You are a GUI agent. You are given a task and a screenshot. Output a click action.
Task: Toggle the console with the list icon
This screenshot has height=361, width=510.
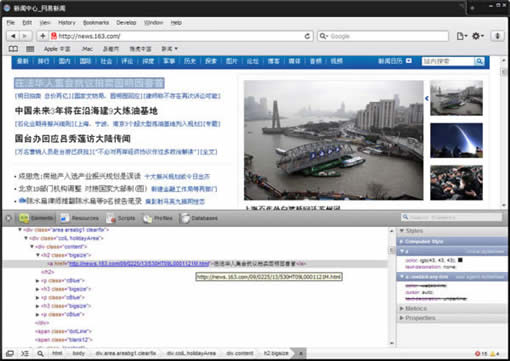click(x=25, y=353)
